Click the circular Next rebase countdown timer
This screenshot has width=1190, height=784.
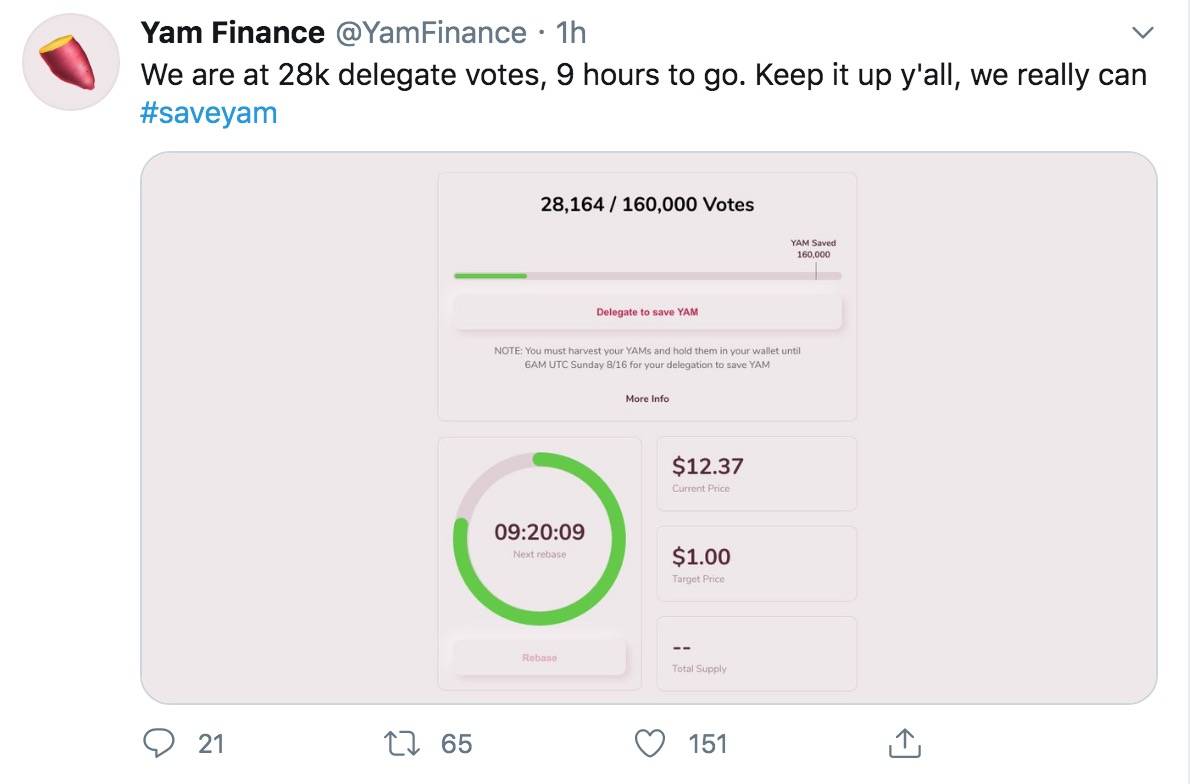point(539,539)
